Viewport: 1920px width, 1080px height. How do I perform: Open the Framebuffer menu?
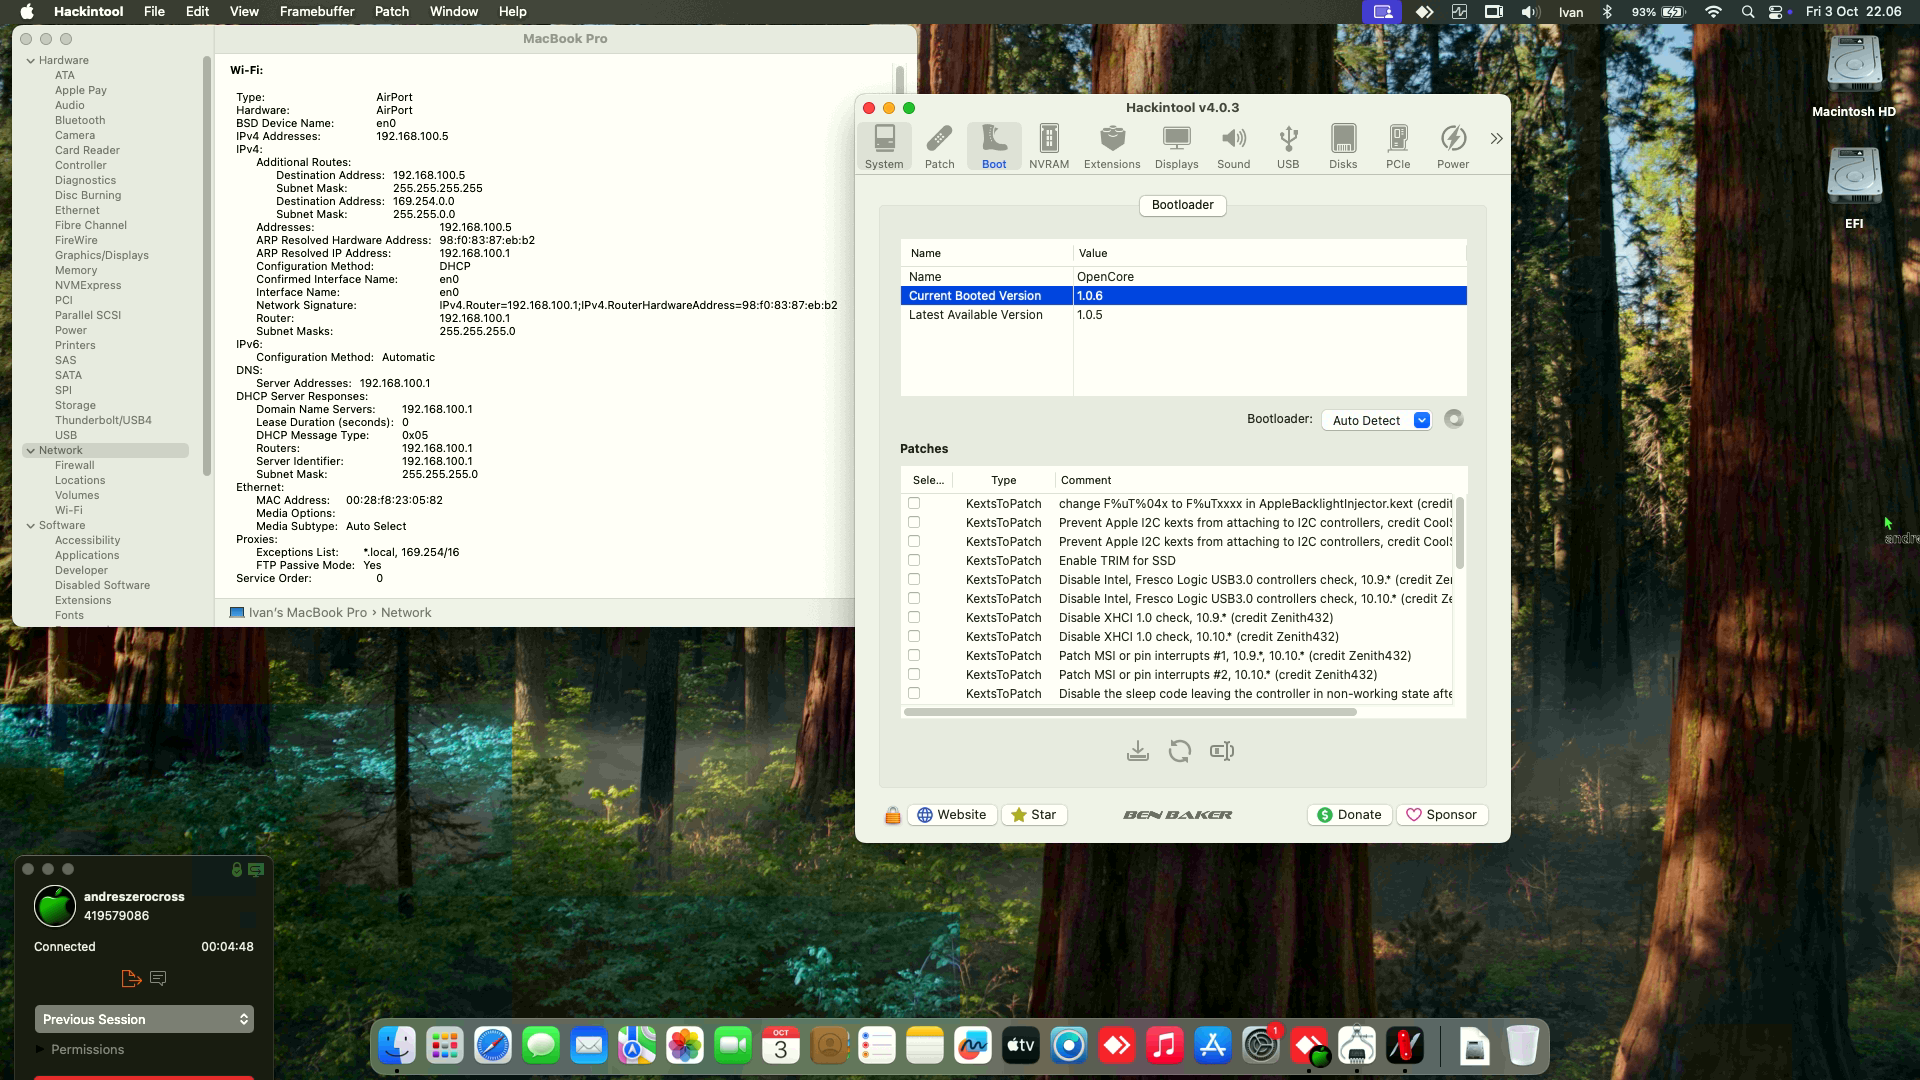pyautogui.click(x=317, y=12)
